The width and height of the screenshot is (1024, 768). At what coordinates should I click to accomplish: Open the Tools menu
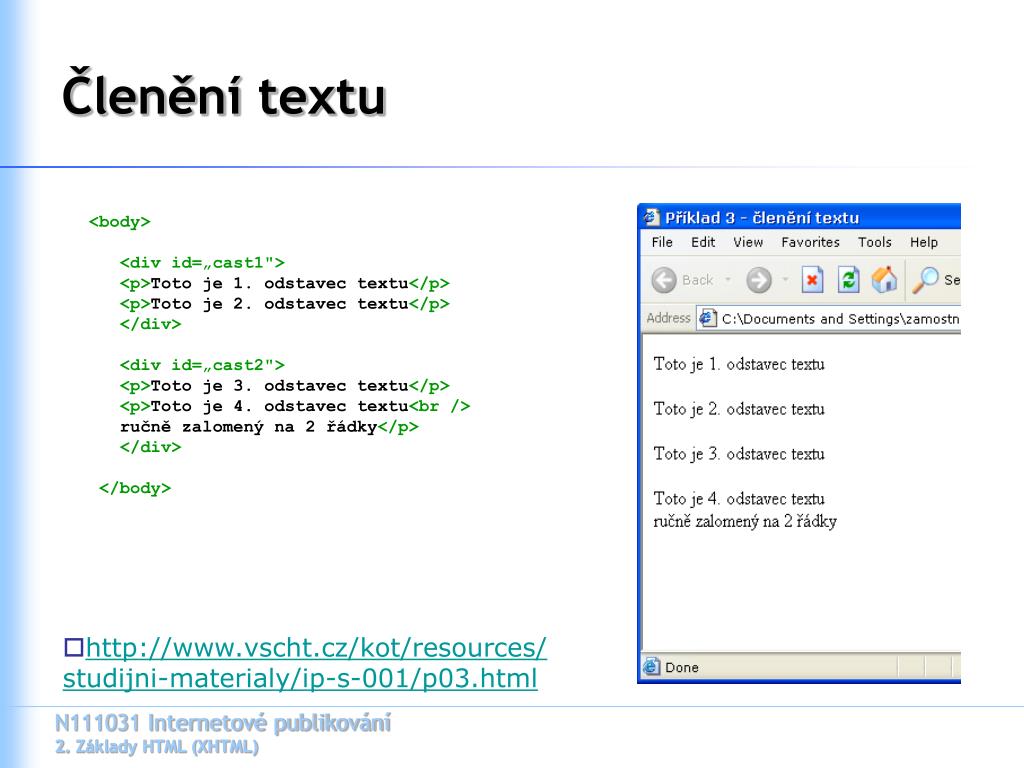point(874,242)
